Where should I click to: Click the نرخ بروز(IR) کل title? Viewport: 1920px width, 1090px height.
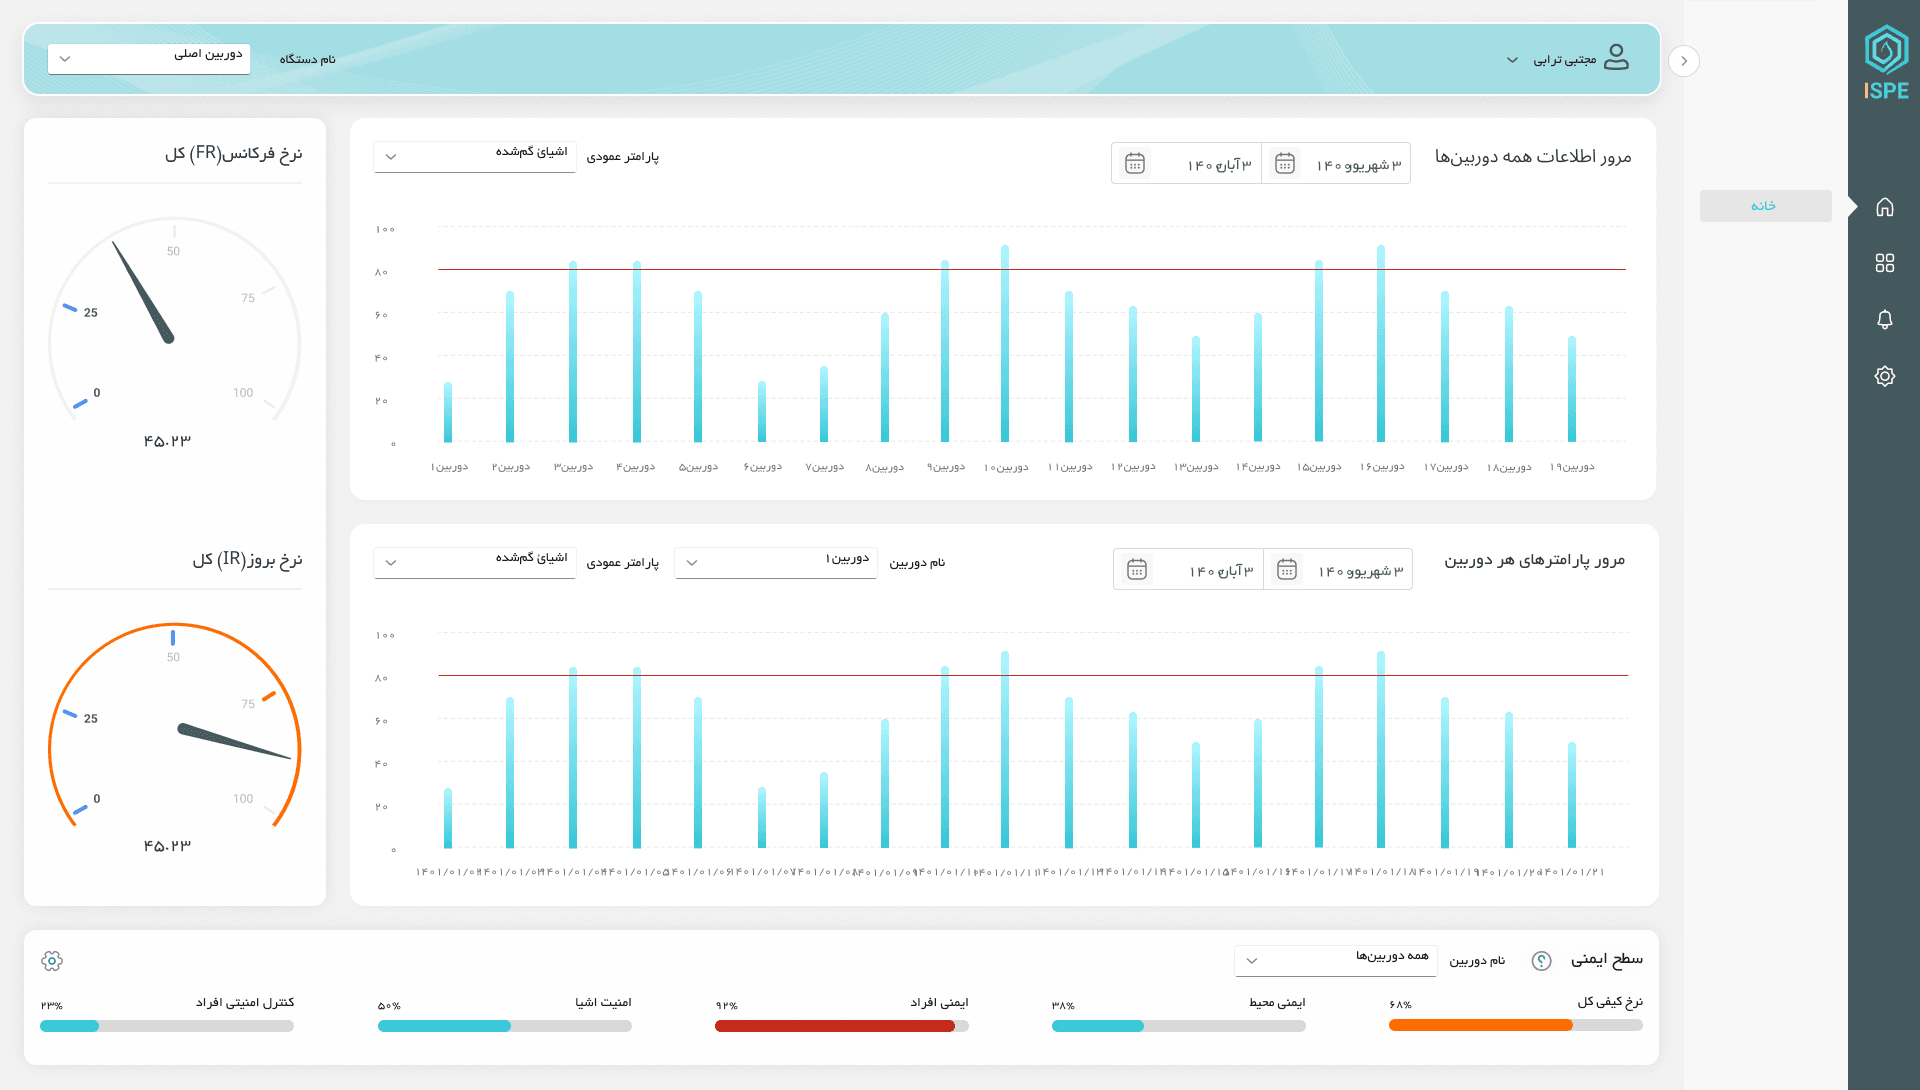pyautogui.click(x=247, y=560)
